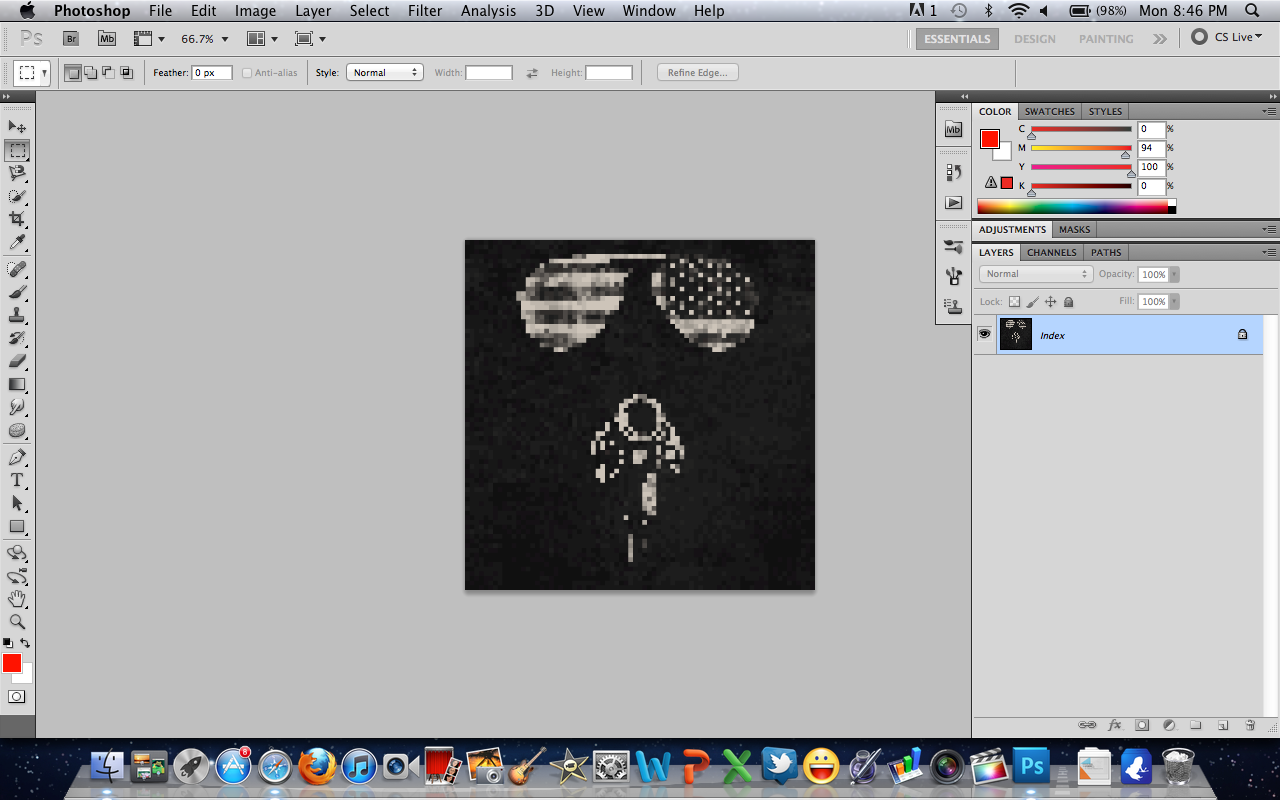Enable the Anti-alias checkbox

click(246, 72)
